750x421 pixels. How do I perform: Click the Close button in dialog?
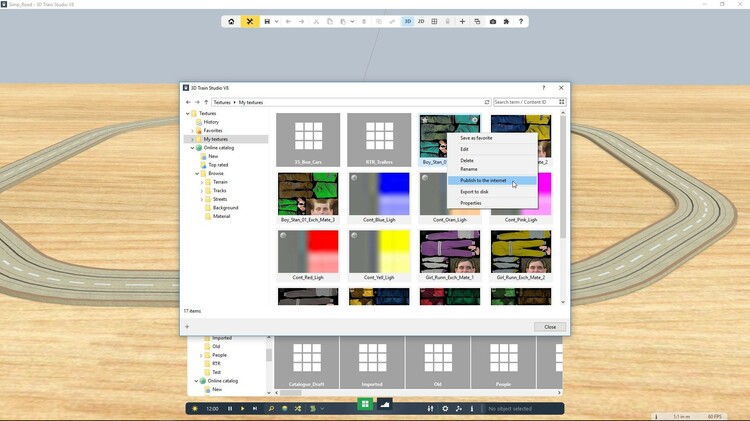pyautogui.click(x=550, y=327)
